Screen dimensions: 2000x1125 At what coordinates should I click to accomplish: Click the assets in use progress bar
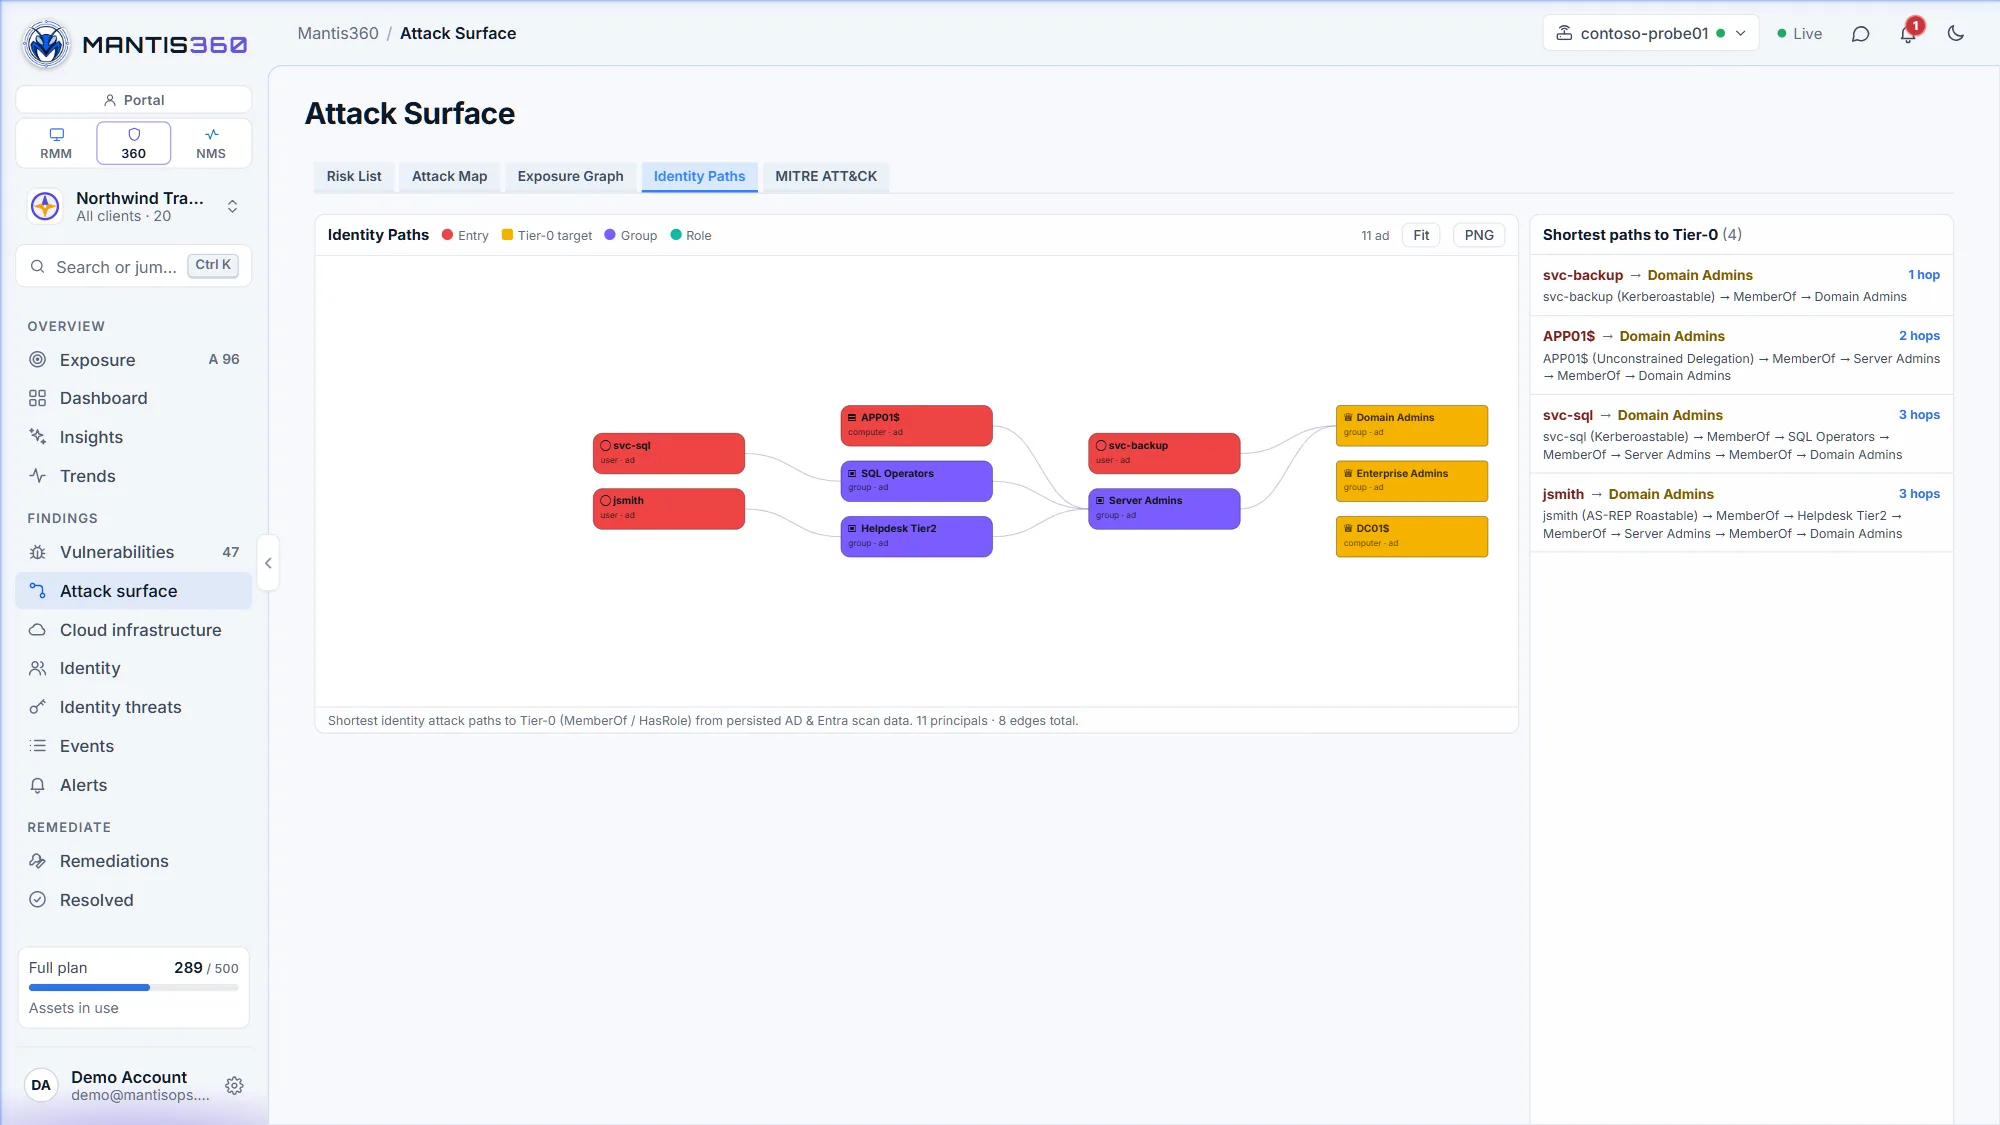click(134, 988)
